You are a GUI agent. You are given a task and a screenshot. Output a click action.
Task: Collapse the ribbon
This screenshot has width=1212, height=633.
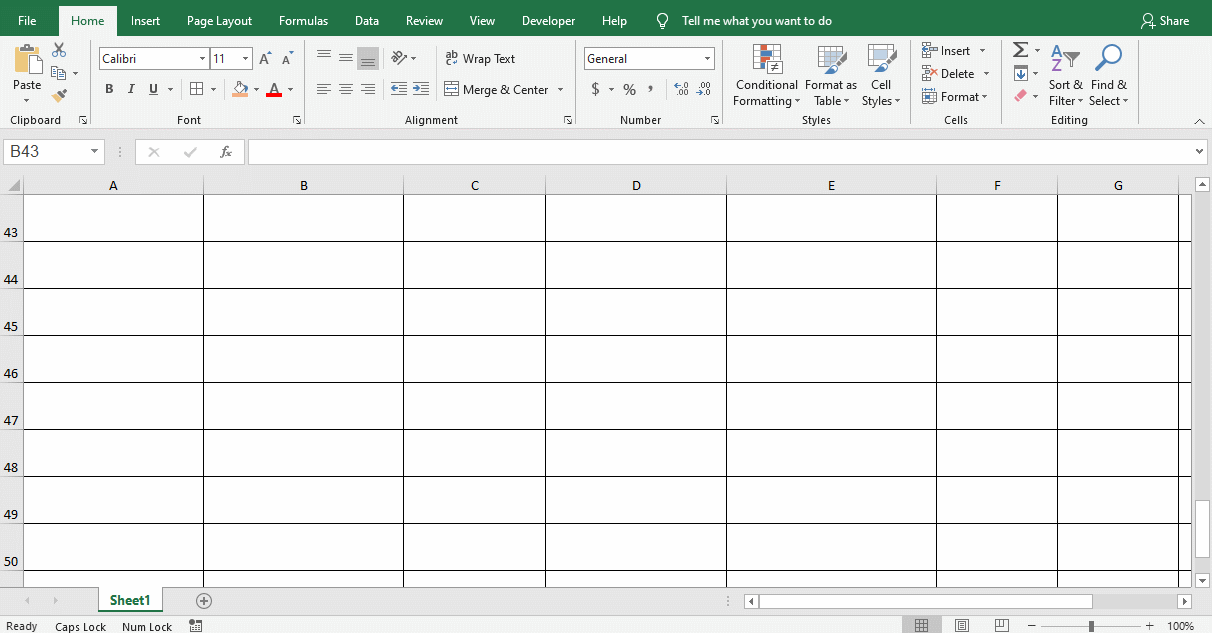point(1199,121)
